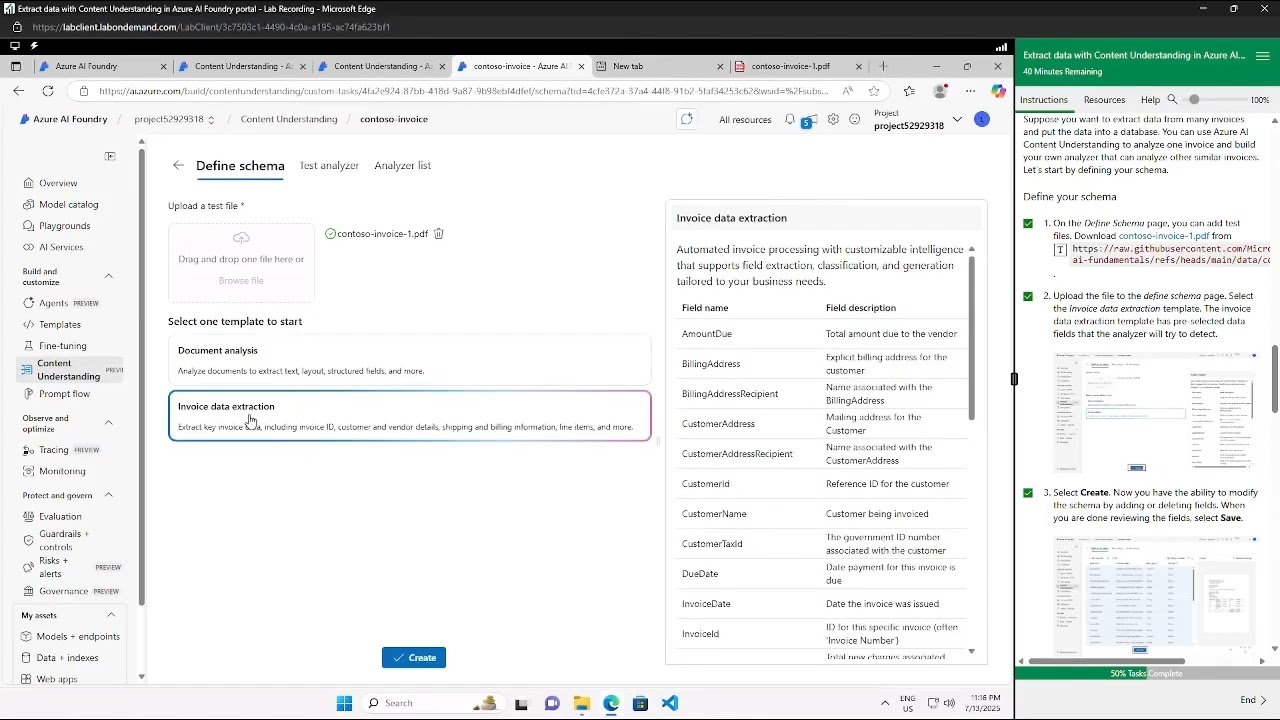Image resolution: width=1280 pixels, height=720 pixels.
Task: Click the back arrow beside Define schema
Action: [178, 166]
